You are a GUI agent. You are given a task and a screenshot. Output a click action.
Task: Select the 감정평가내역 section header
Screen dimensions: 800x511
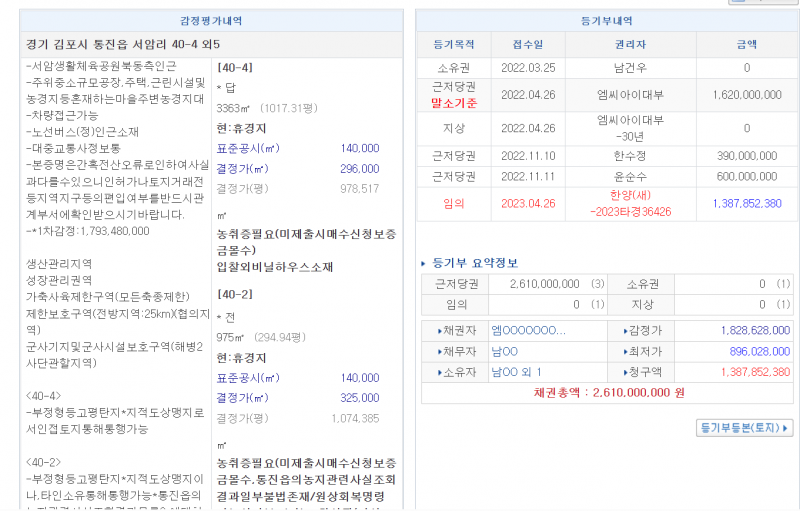[210, 21]
